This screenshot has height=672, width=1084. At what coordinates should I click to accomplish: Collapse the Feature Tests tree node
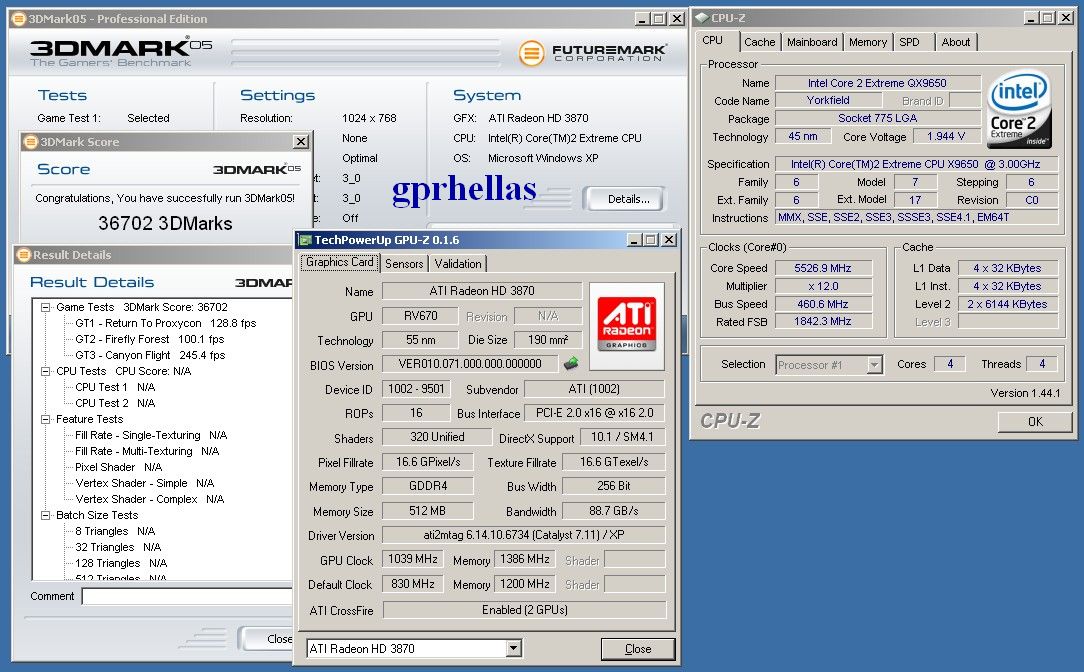(x=46, y=419)
